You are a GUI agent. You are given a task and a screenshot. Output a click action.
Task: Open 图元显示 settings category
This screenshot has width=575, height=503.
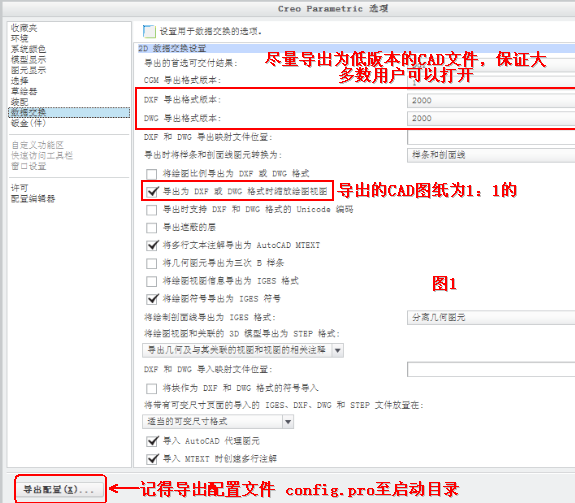coord(28,70)
